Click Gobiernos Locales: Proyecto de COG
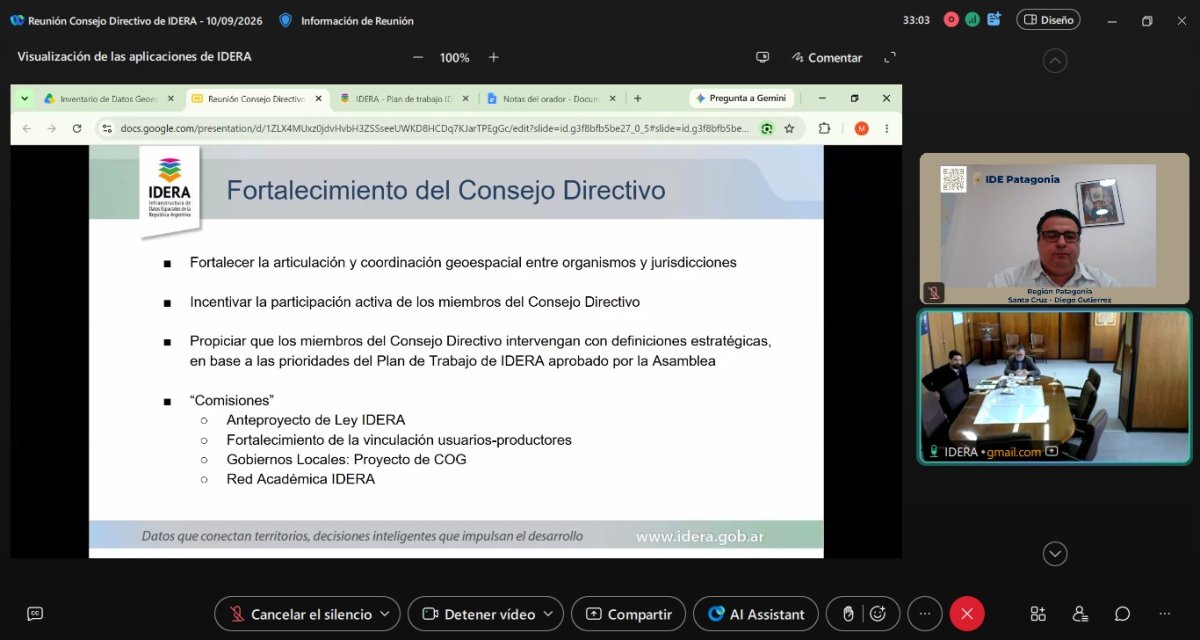The width and height of the screenshot is (1200, 640). (x=347, y=459)
